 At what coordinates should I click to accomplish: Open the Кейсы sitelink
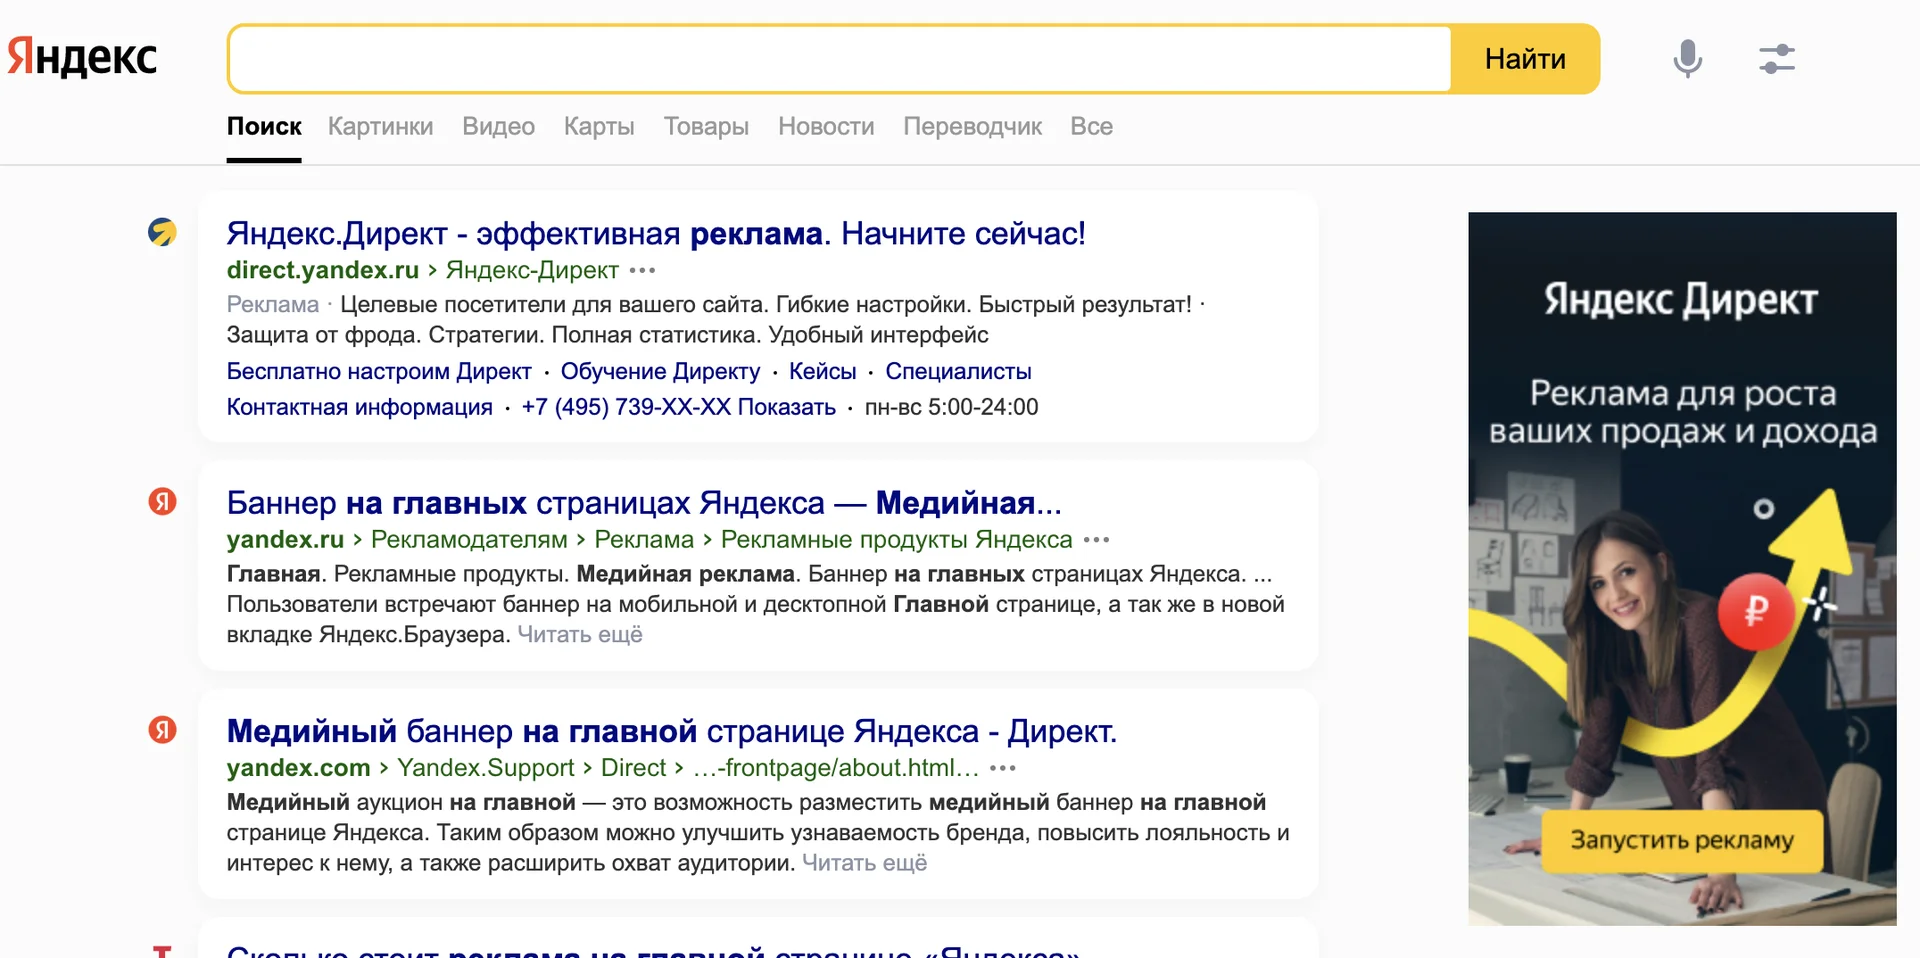(823, 371)
